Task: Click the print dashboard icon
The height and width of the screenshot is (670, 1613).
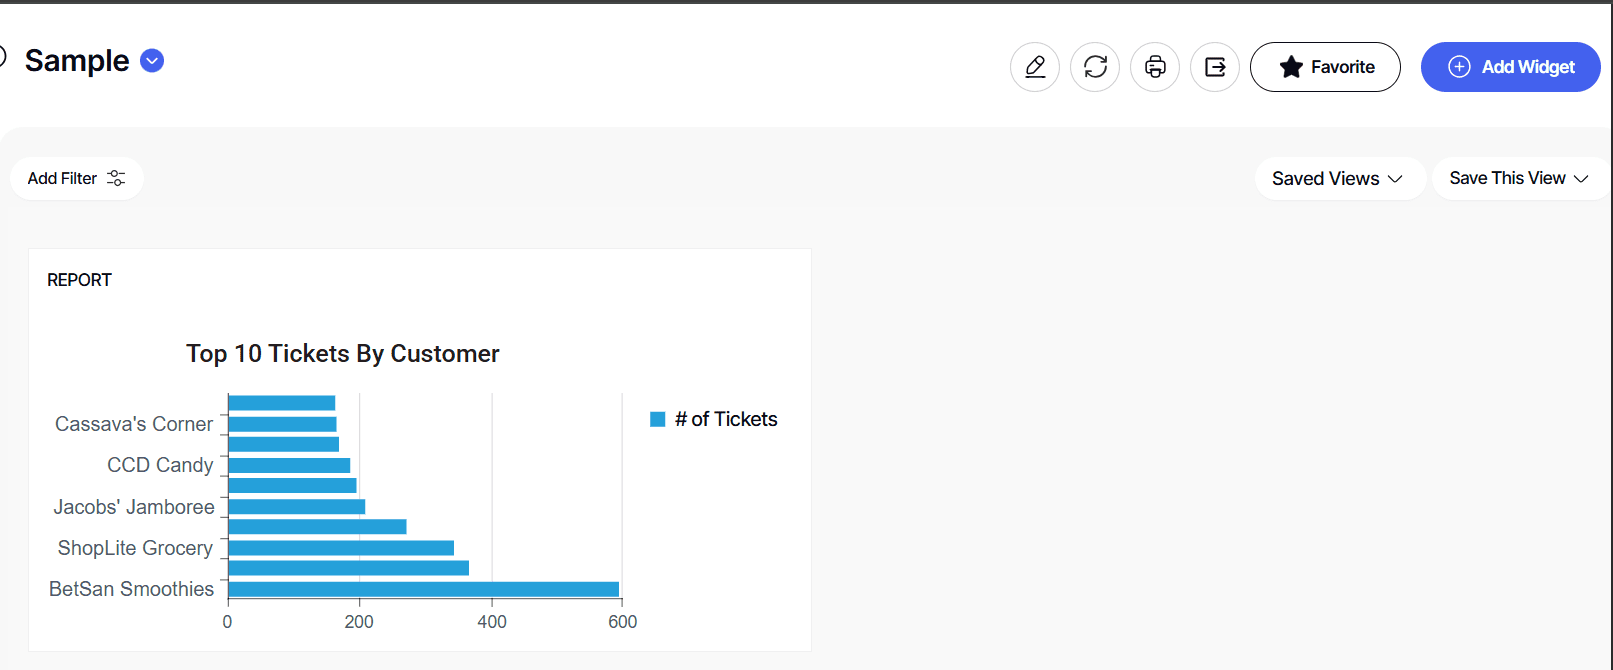Action: [x=1155, y=67]
